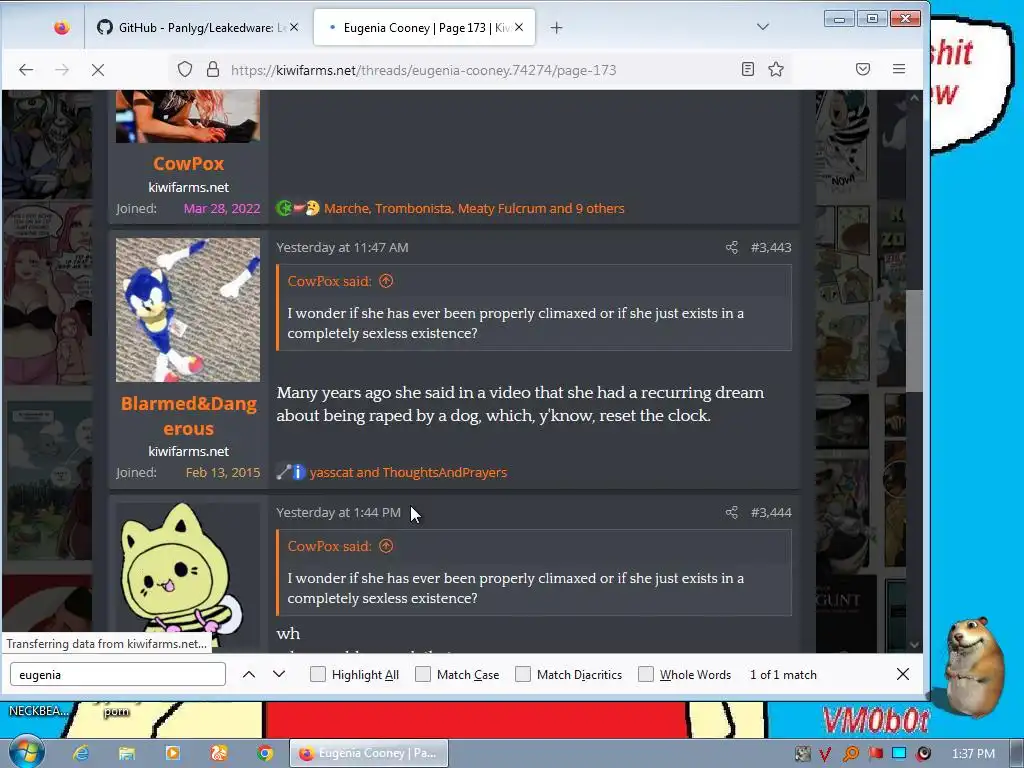
Task: Click scrollbar up arrow
Action: [x=914, y=98]
